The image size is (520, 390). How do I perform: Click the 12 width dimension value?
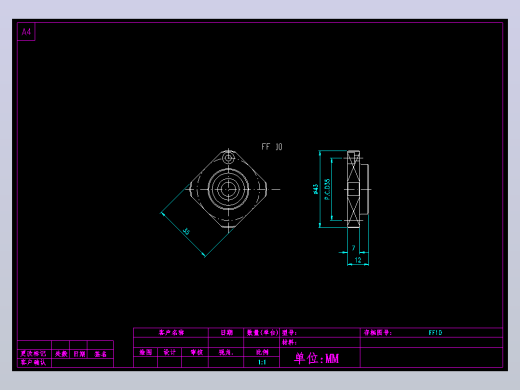point(358,260)
